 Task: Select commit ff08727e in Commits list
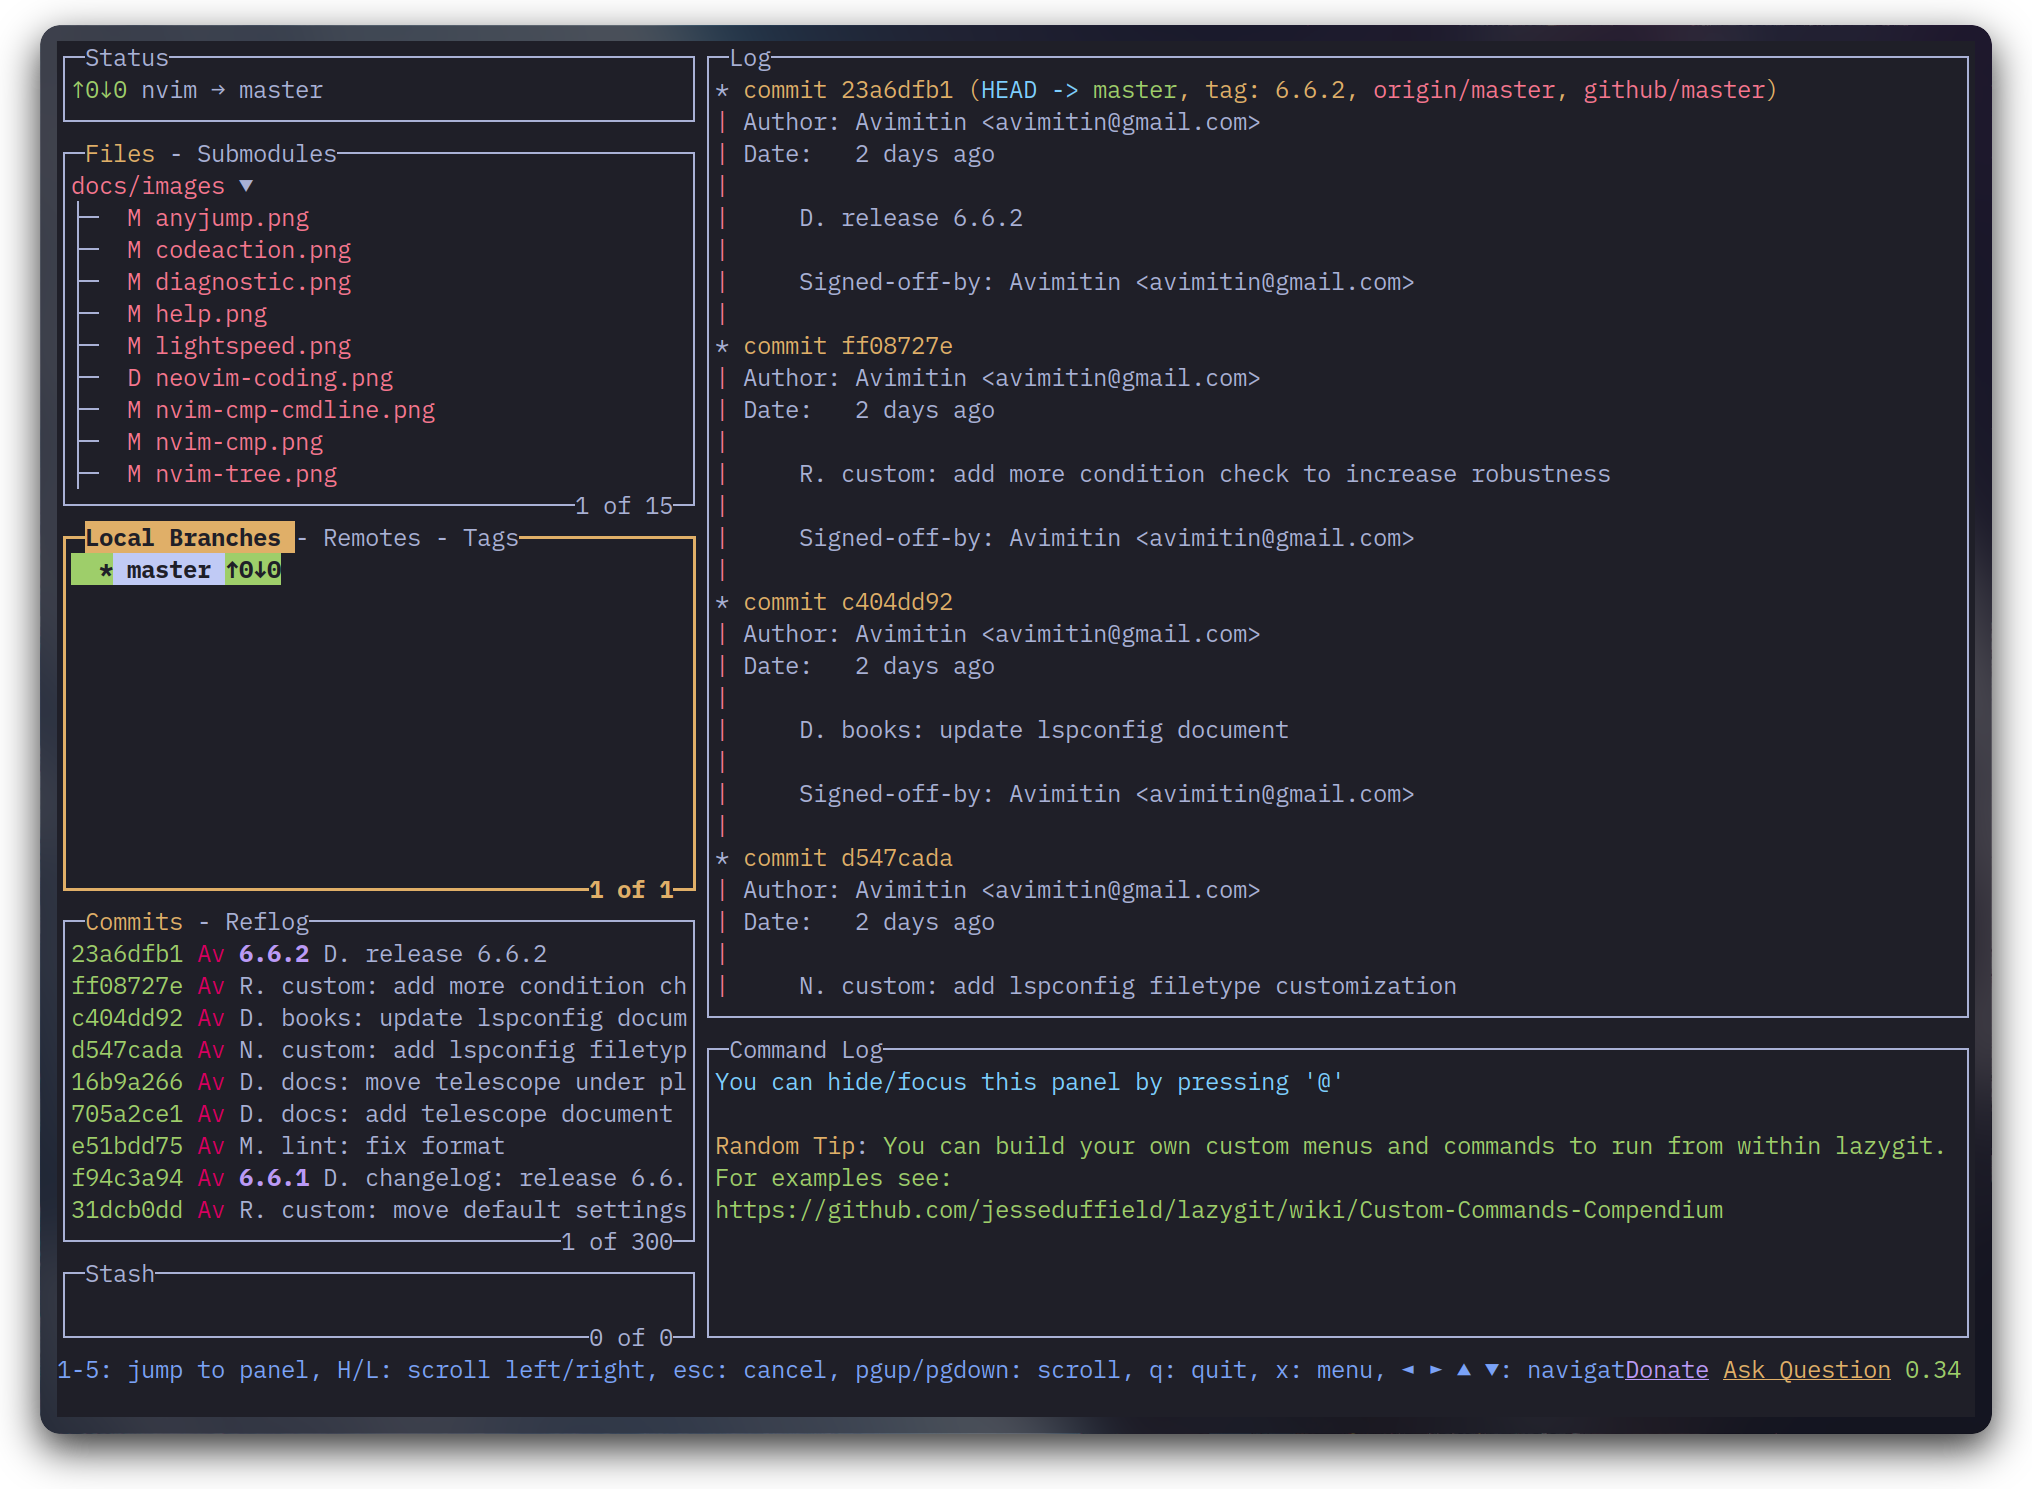click(126, 986)
